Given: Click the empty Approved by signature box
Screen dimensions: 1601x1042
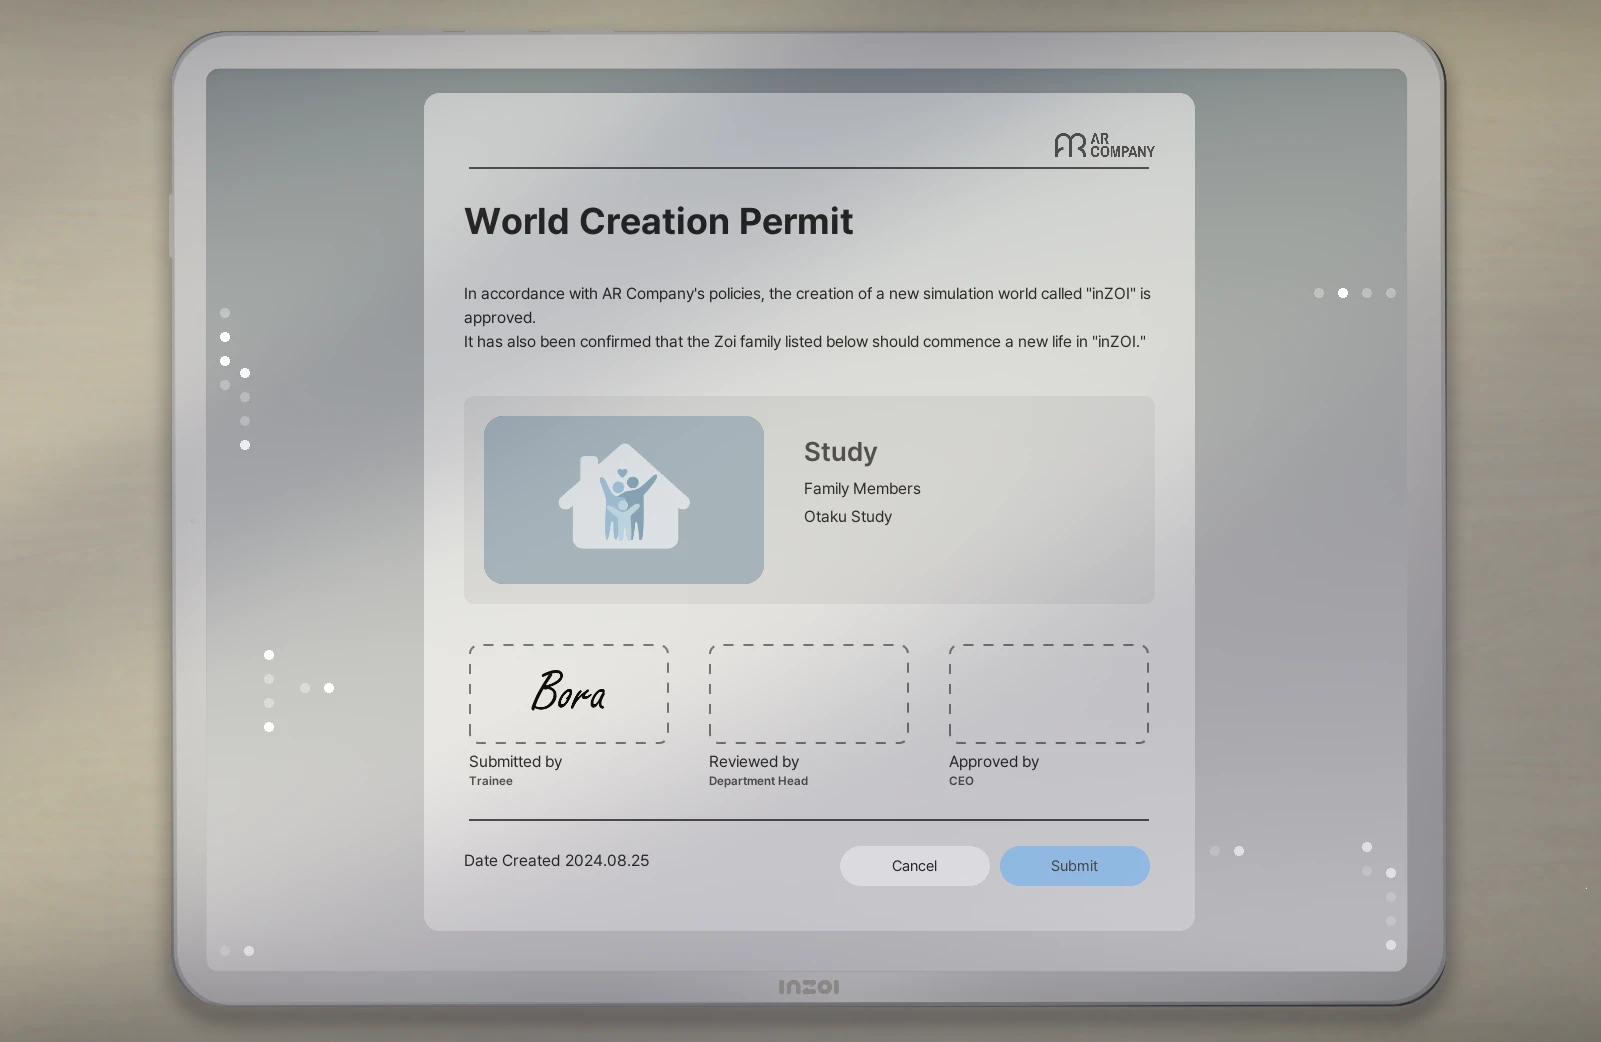Looking at the screenshot, I should [1049, 694].
